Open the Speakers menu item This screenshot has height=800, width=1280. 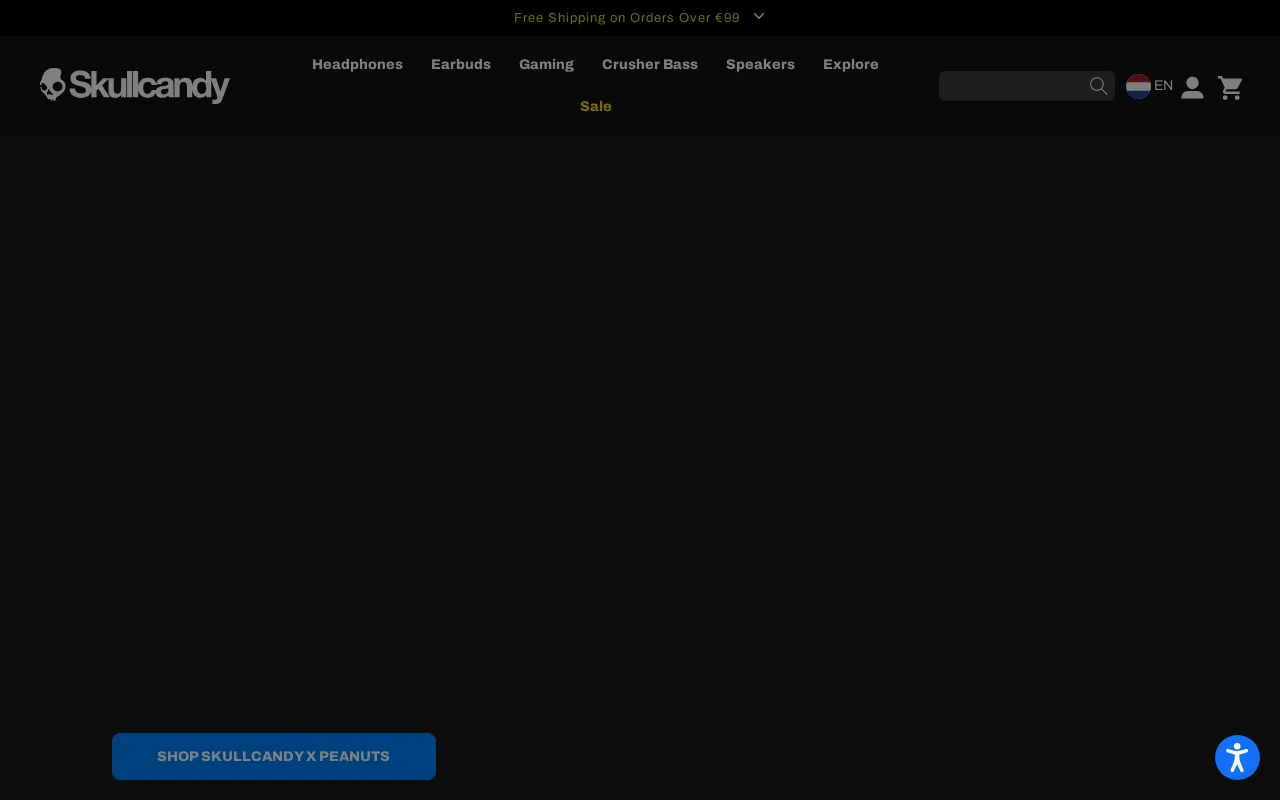[x=760, y=64]
